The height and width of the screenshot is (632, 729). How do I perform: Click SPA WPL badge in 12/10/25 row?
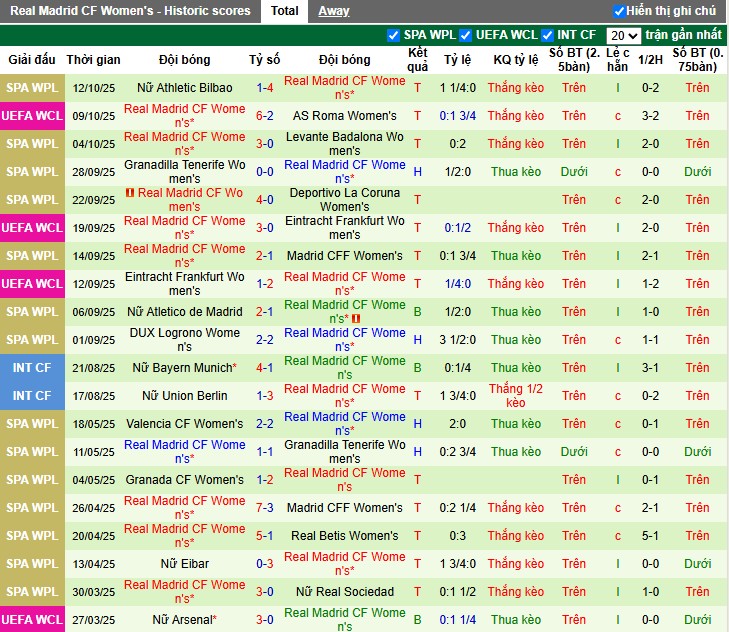click(32, 88)
